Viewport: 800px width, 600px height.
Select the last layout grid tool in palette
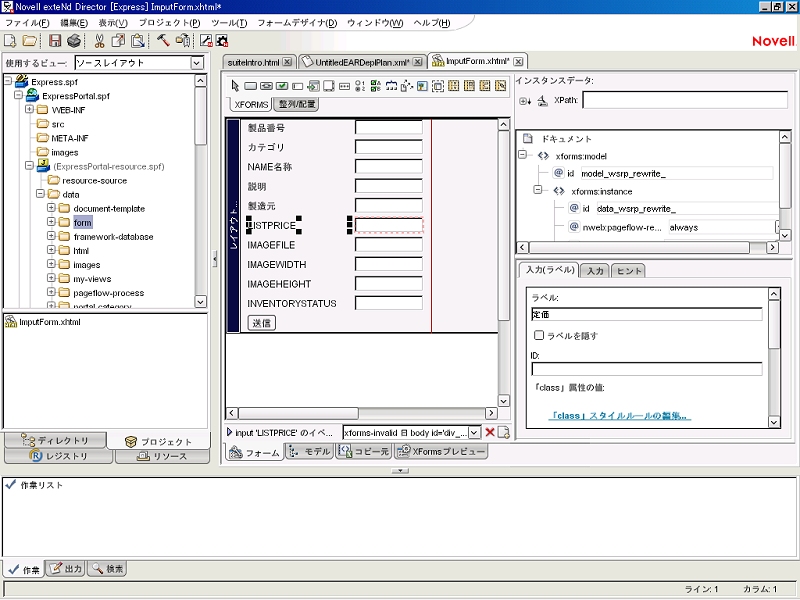click(501, 86)
